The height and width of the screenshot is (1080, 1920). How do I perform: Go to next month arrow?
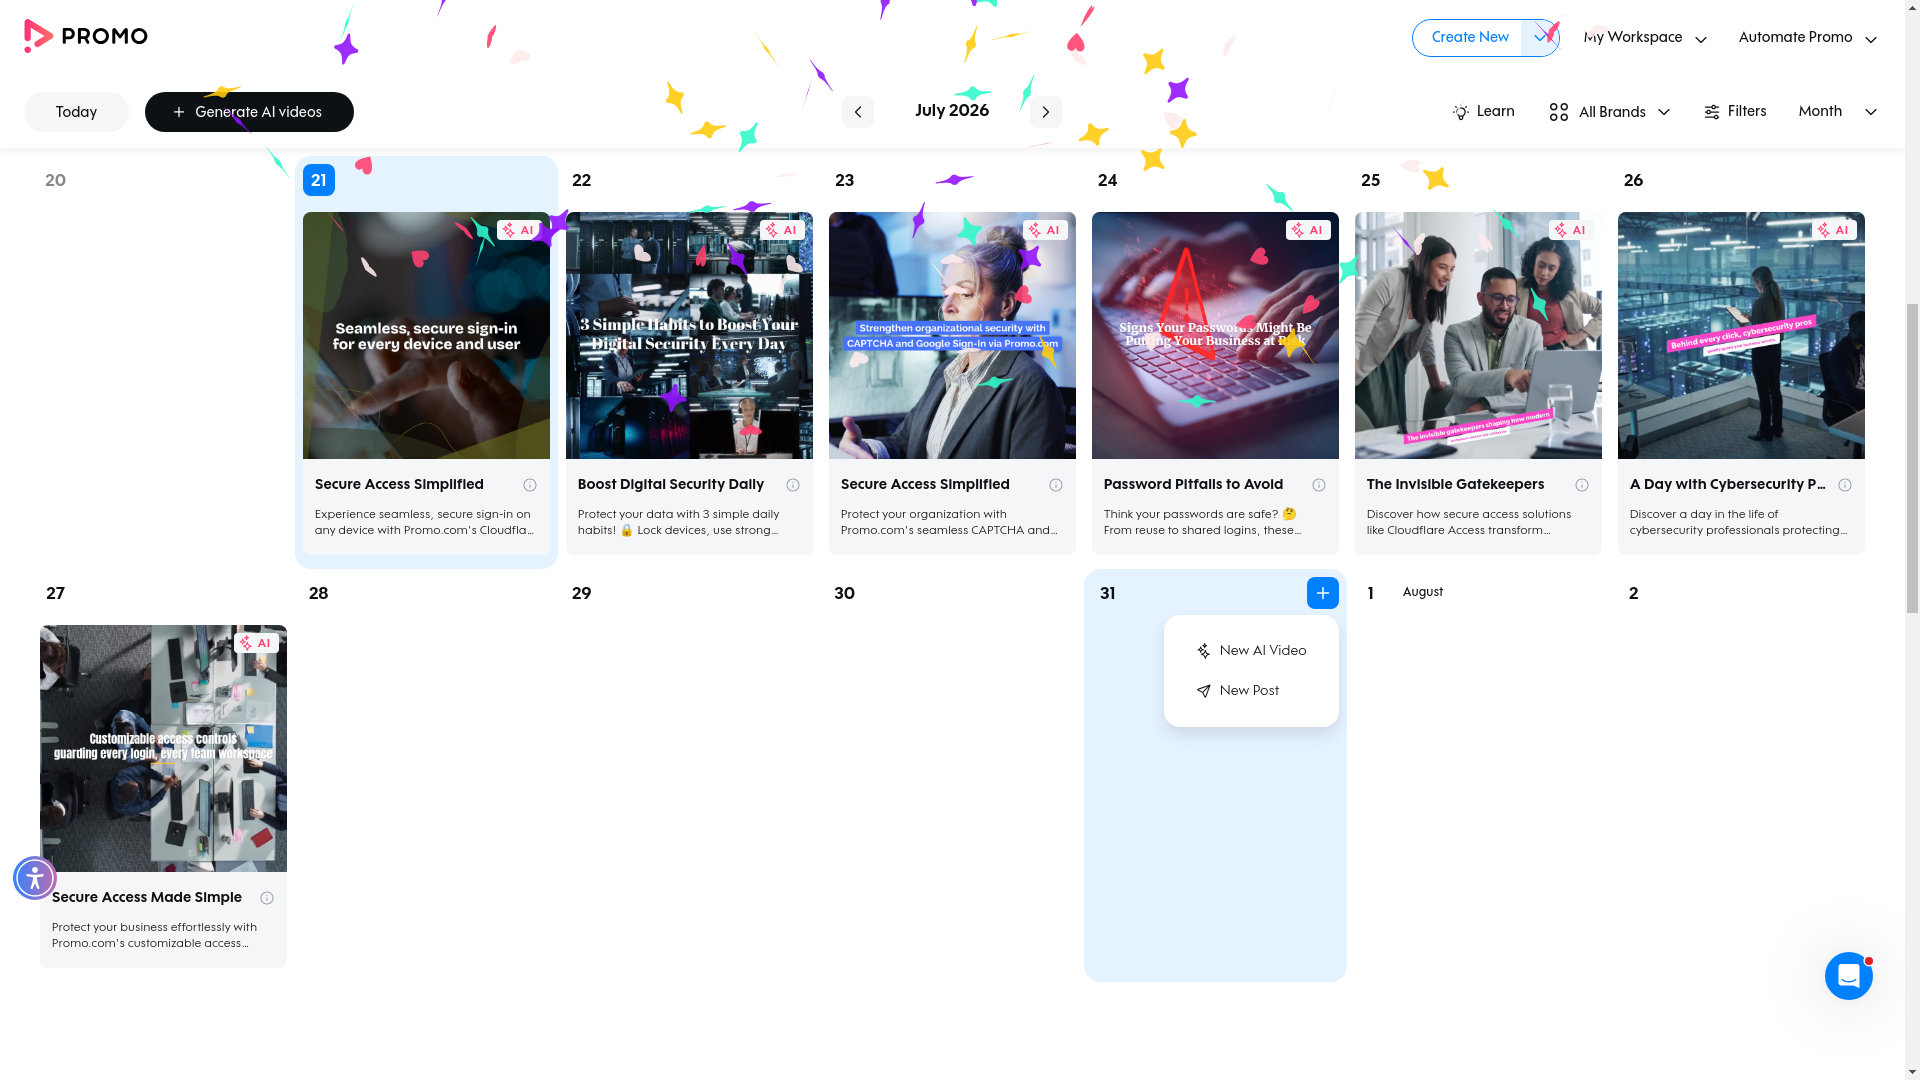[1045, 112]
